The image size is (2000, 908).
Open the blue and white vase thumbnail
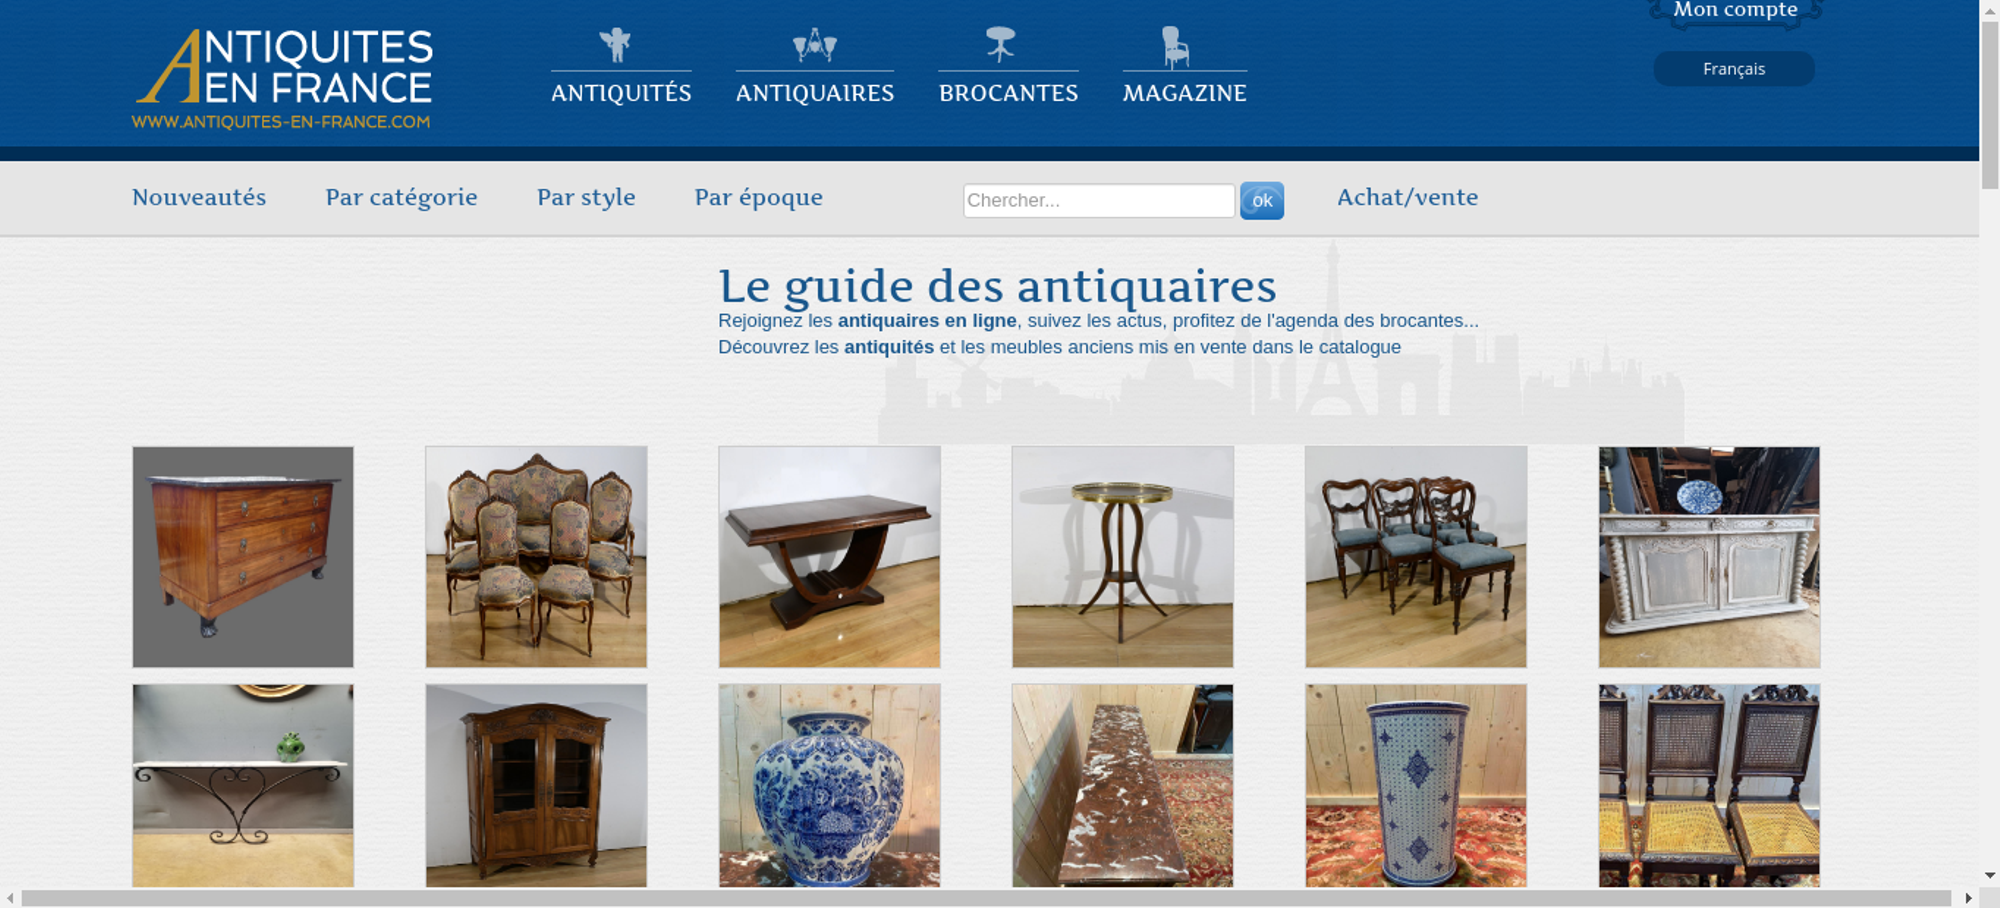(x=829, y=786)
